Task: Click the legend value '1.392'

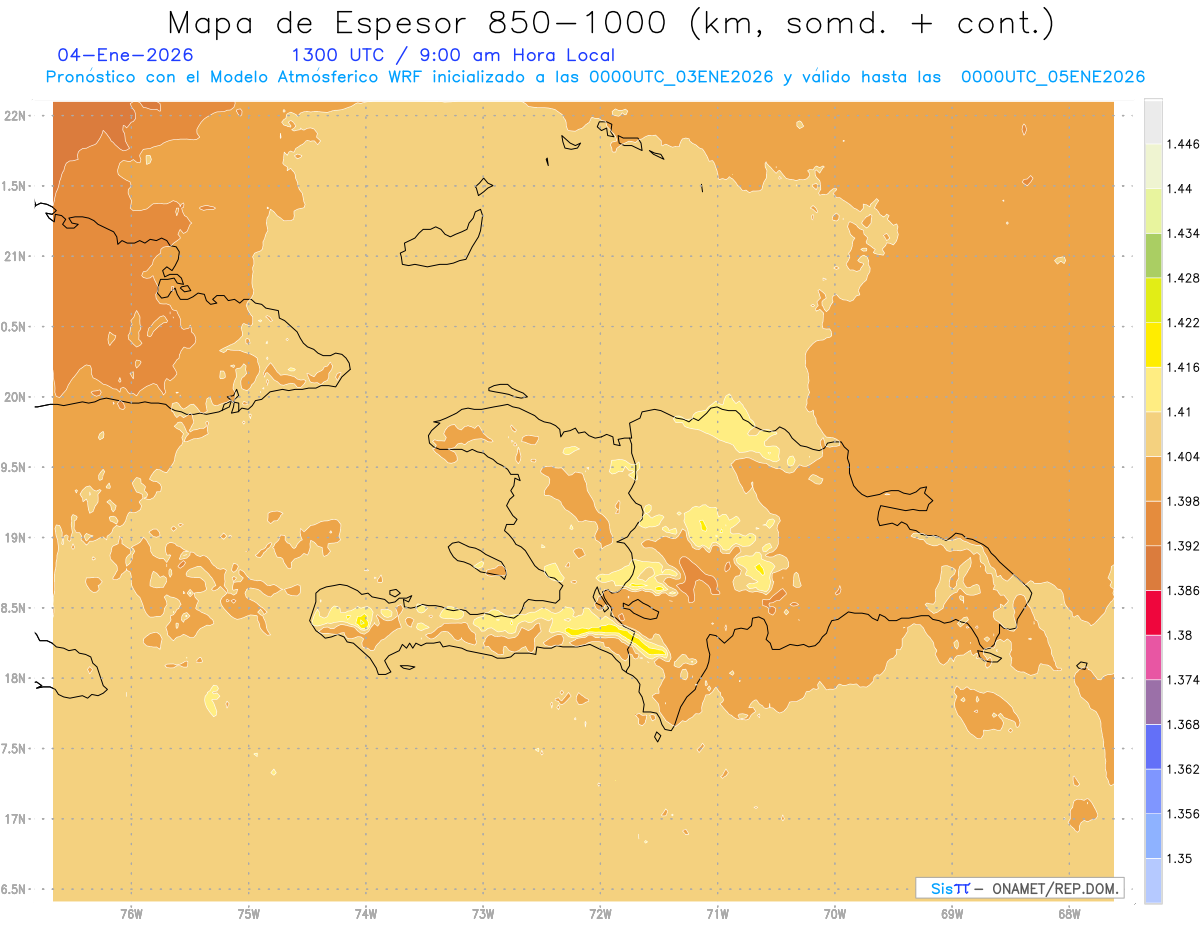Action: [1183, 546]
